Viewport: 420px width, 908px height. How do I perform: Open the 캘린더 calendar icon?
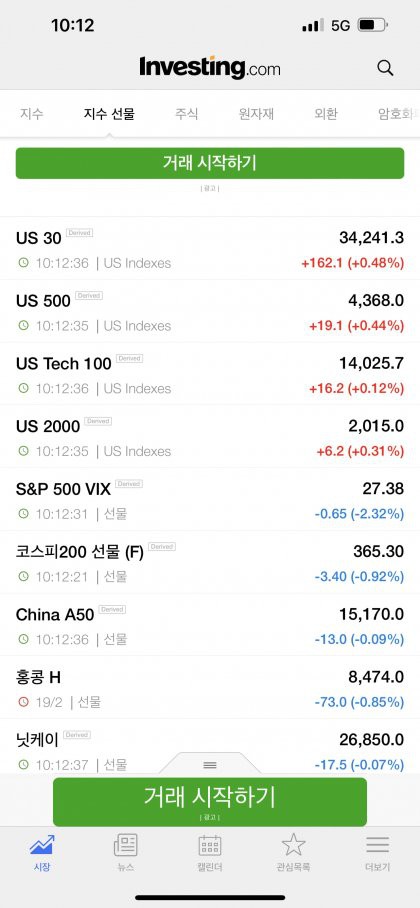pyautogui.click(x=210, y=845)
